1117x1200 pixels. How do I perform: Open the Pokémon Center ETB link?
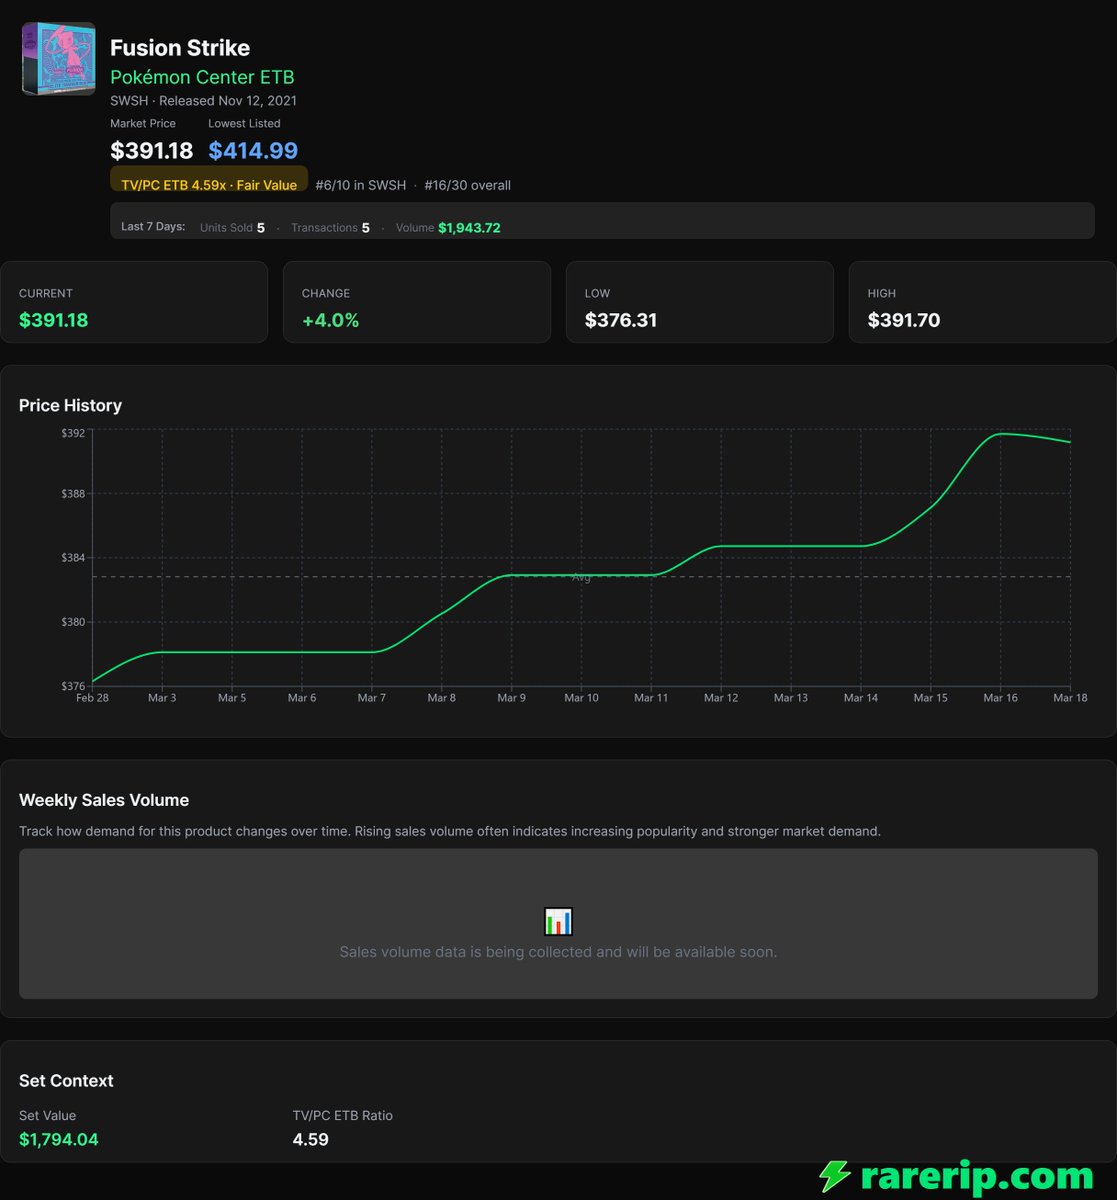pyautogui.click(x=202, y=77)
